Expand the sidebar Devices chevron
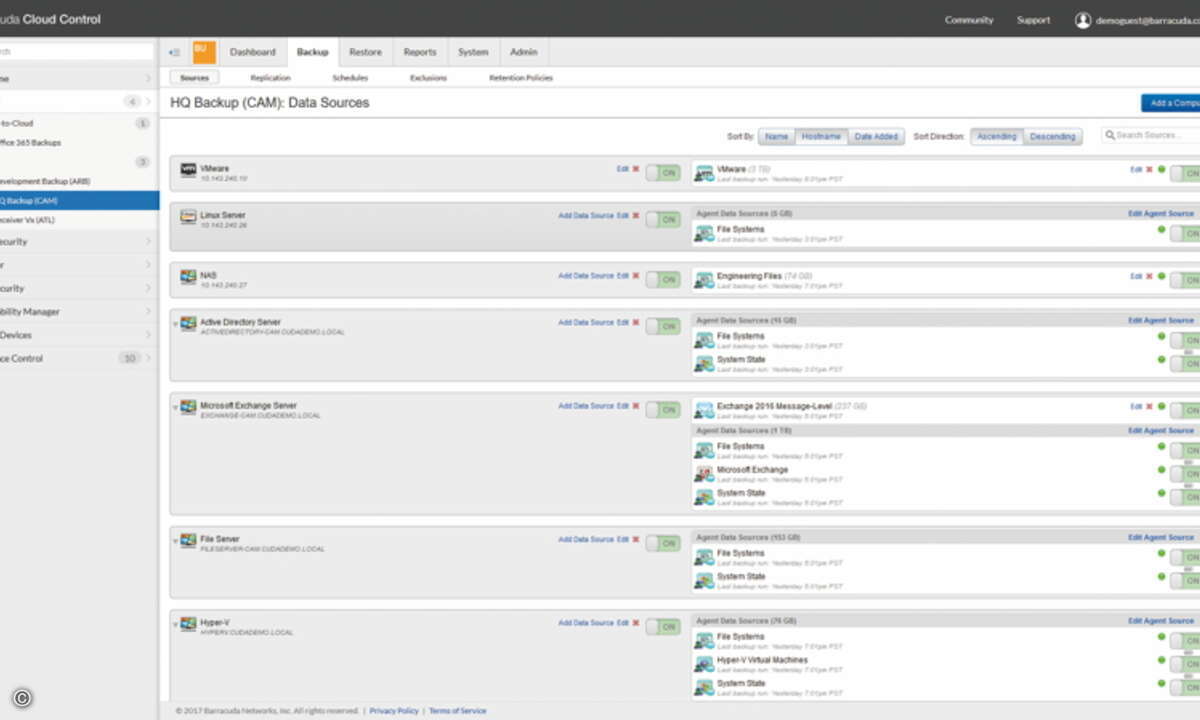 point(148,335)
